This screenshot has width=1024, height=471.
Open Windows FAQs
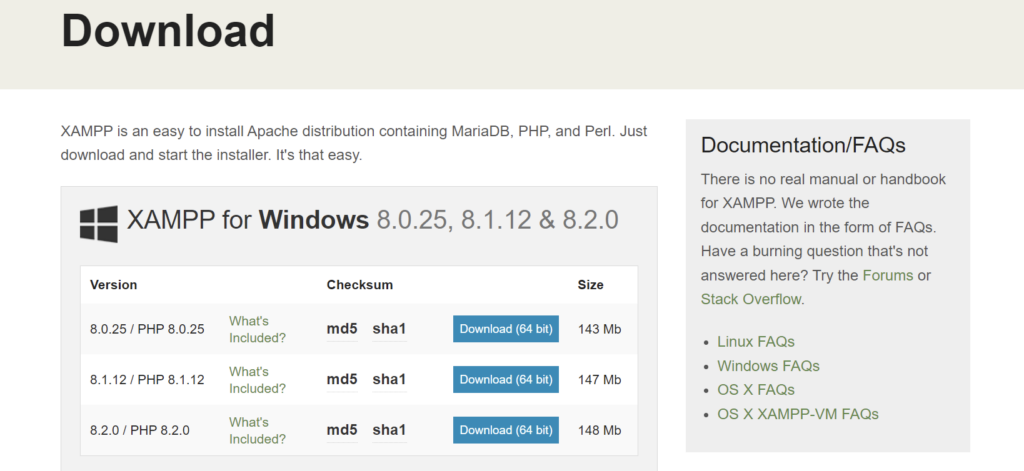pyautogui.click(x=767, y=366)
